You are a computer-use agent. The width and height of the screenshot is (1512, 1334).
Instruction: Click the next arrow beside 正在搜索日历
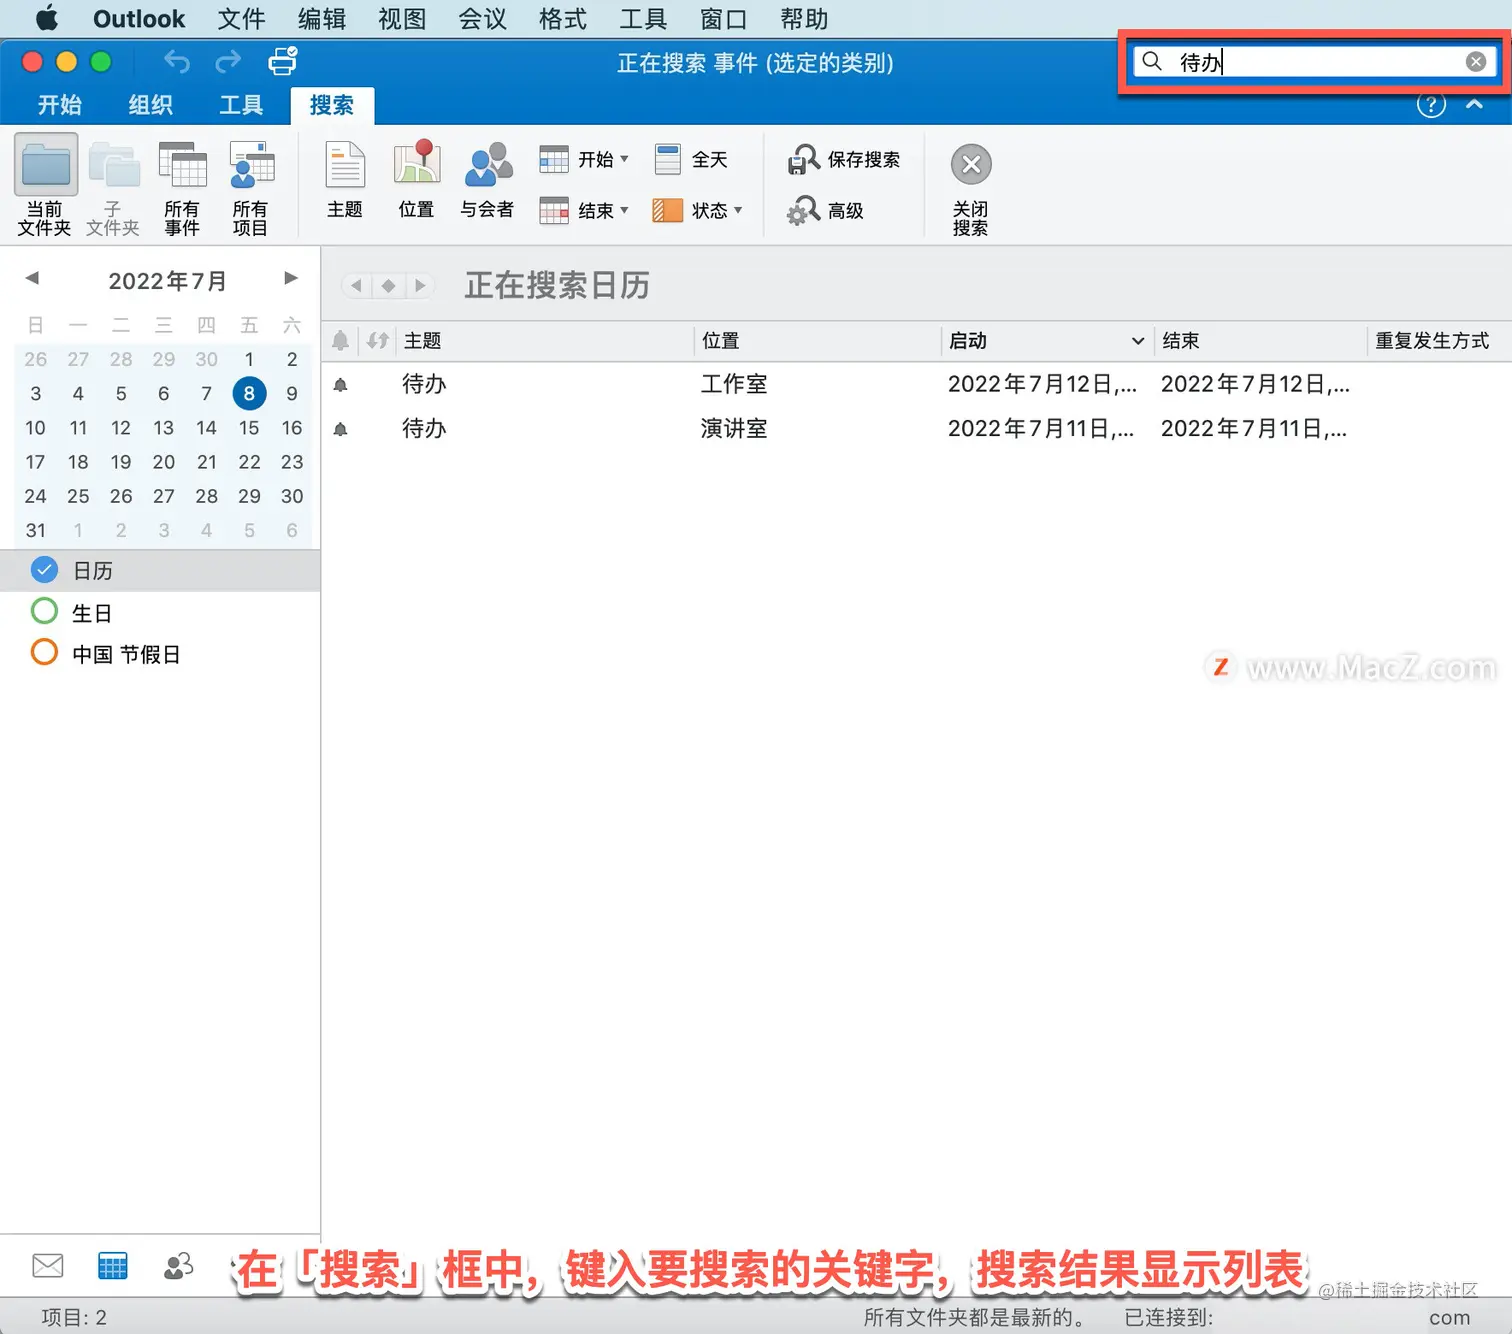click(420, 286)
